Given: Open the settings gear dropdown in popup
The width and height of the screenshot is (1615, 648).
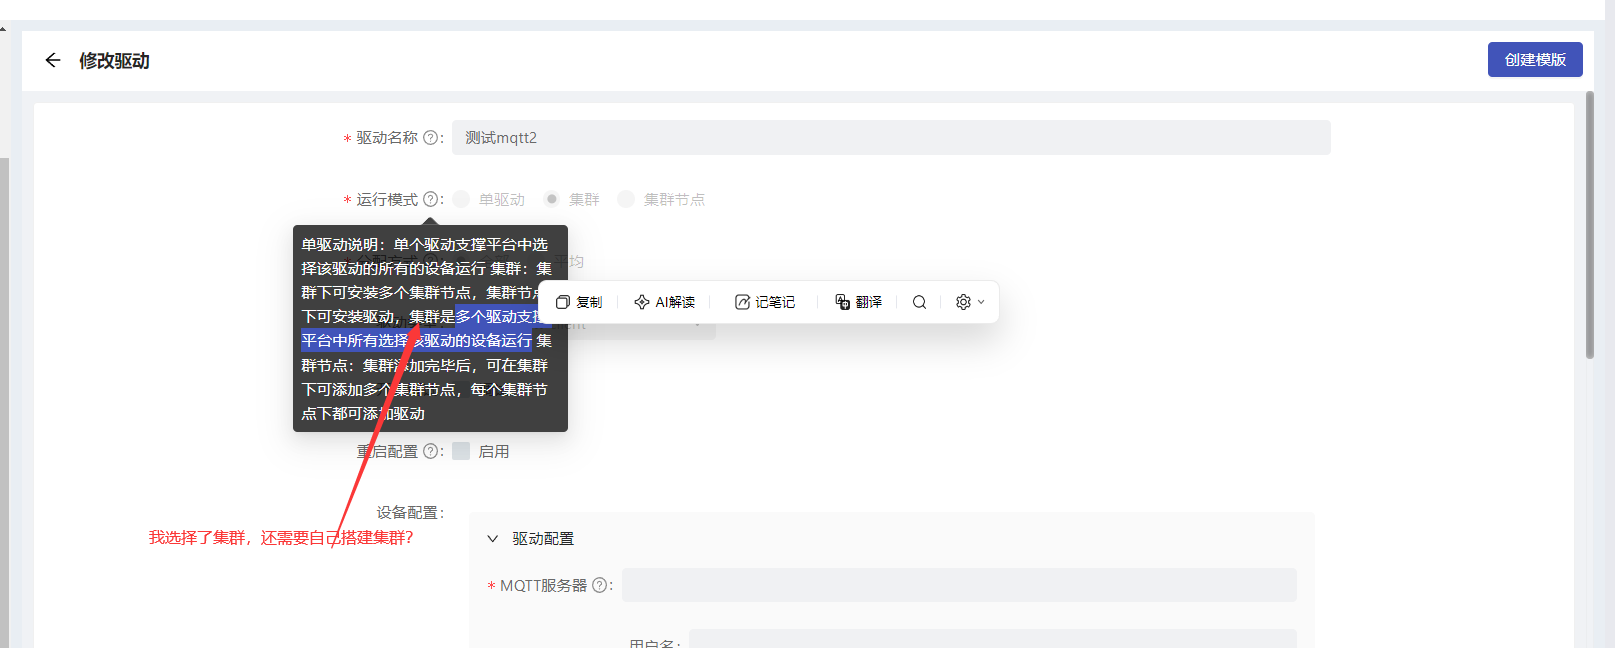Looking at the screenshot, I should (x=969, y=302).
